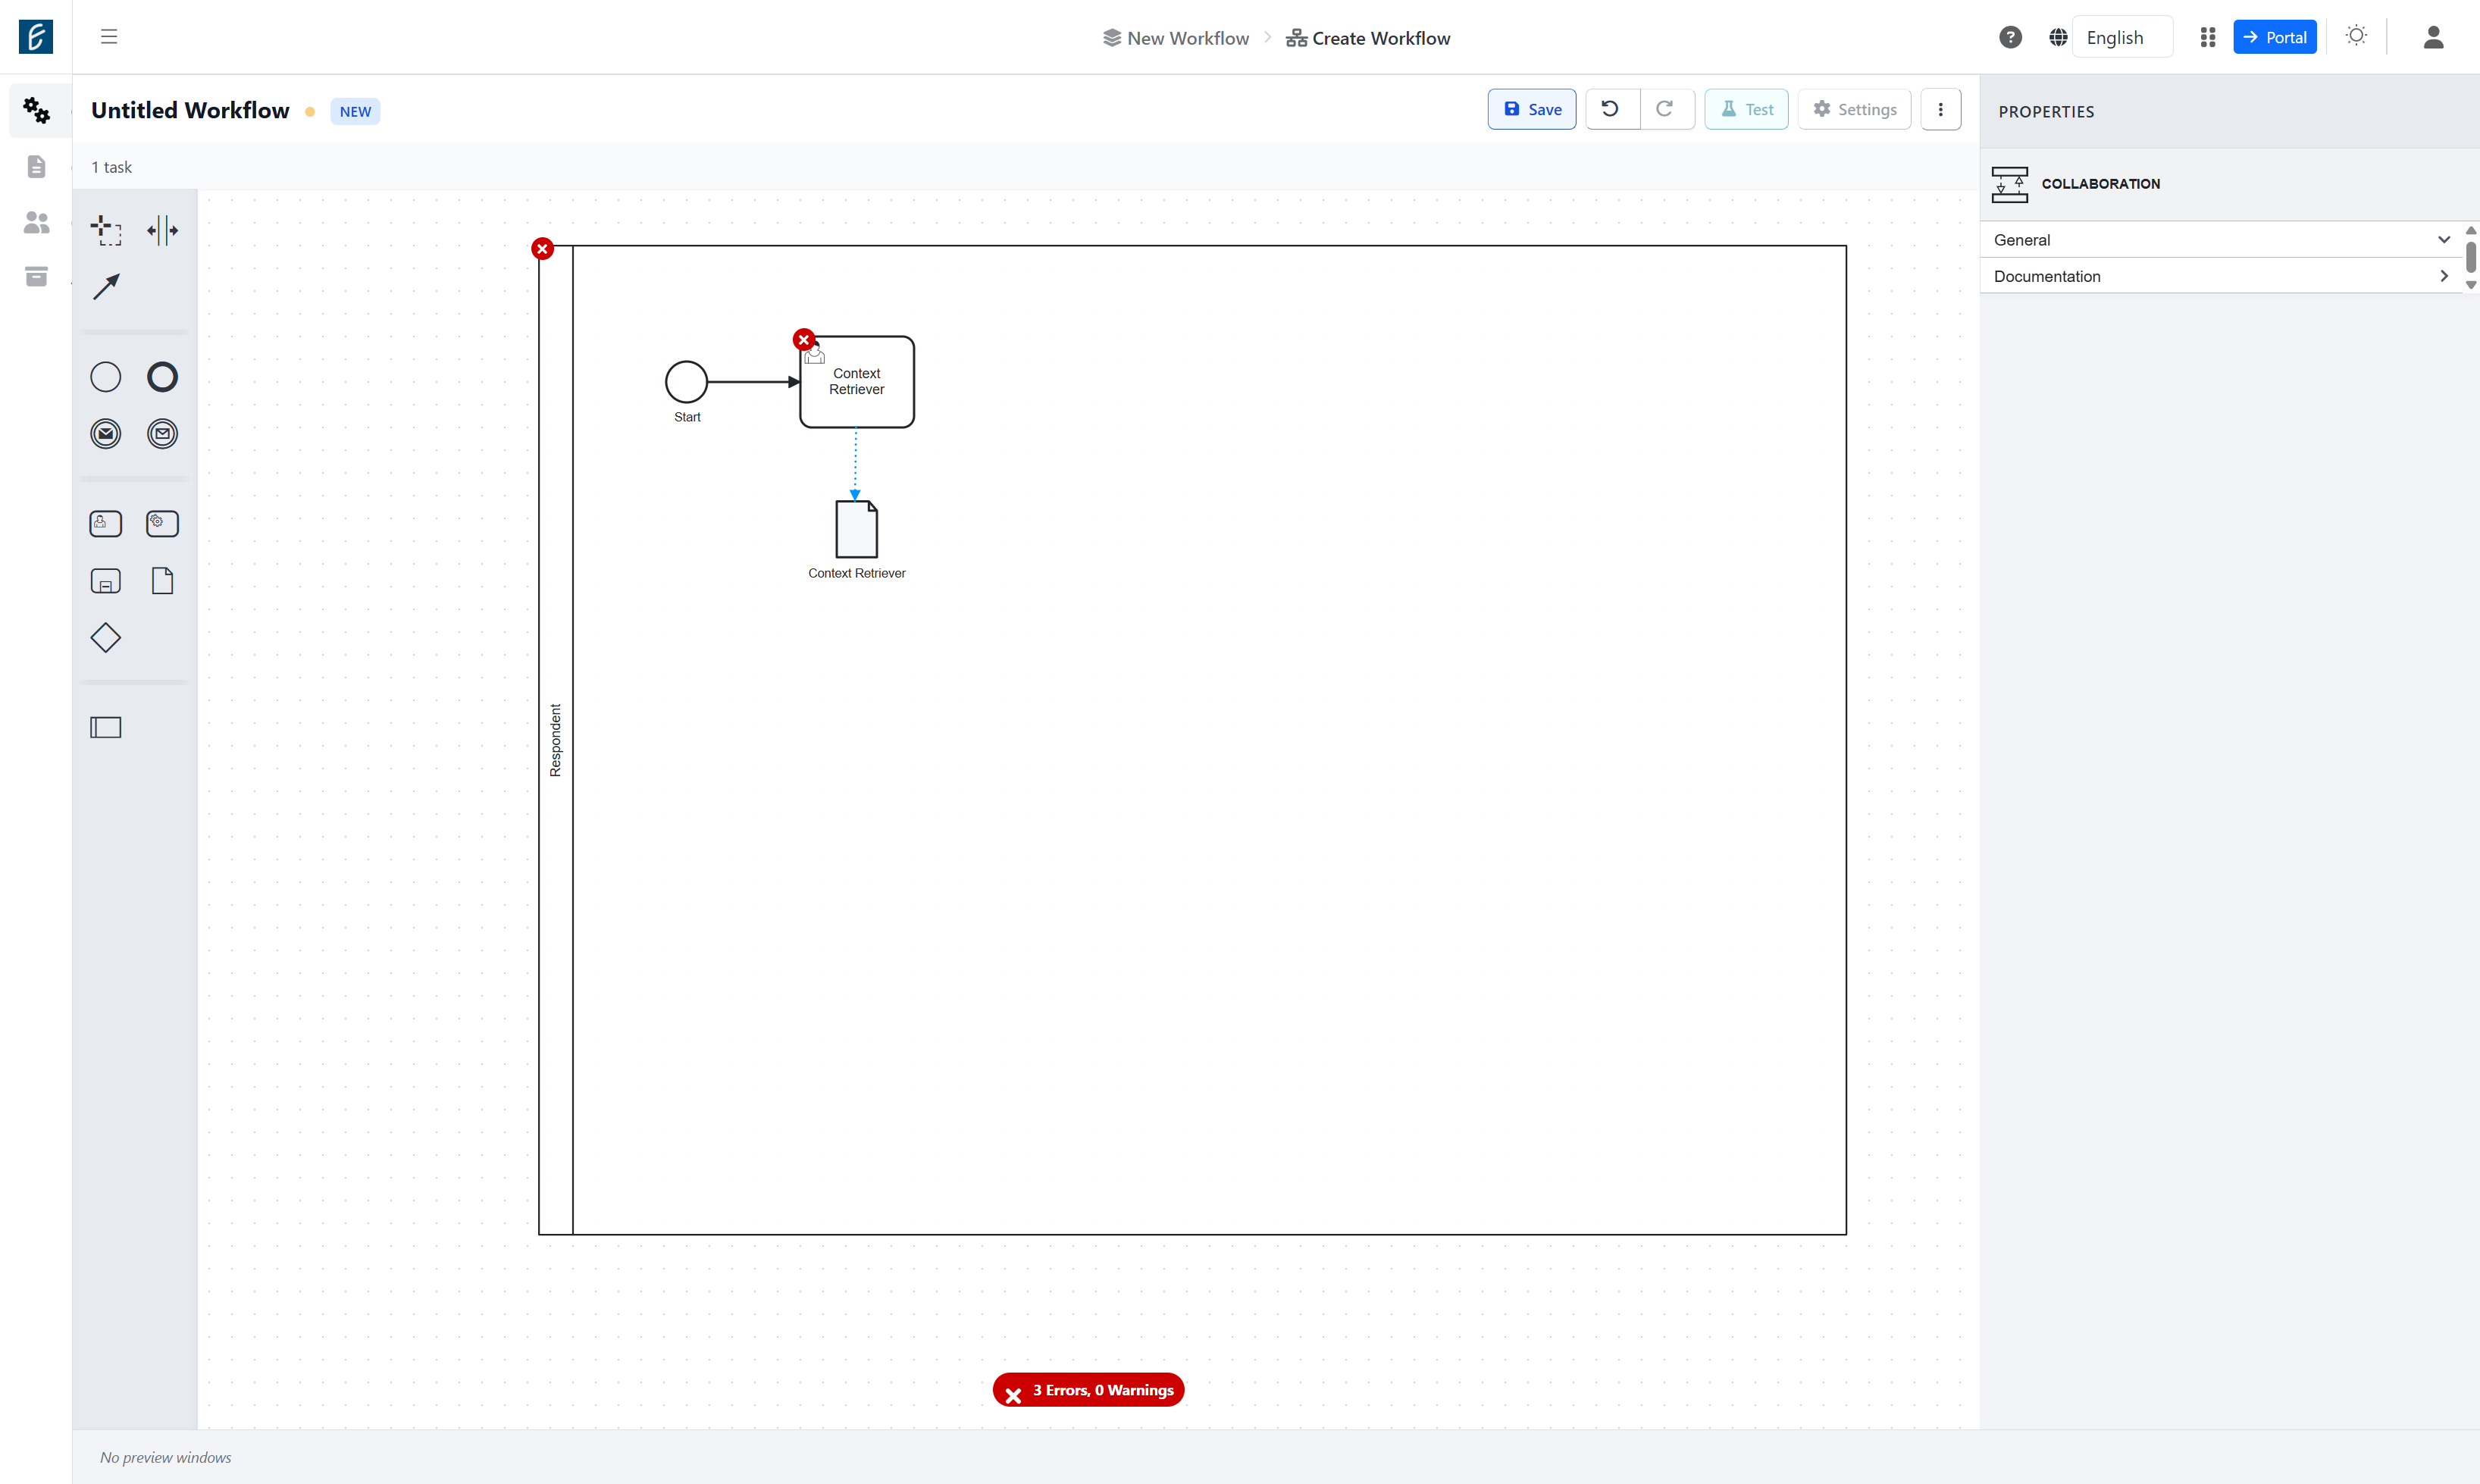Screen dimensions: 2480x1484
Task: Select Create Workflow breadcrumb
Action: click(1368, 38)
